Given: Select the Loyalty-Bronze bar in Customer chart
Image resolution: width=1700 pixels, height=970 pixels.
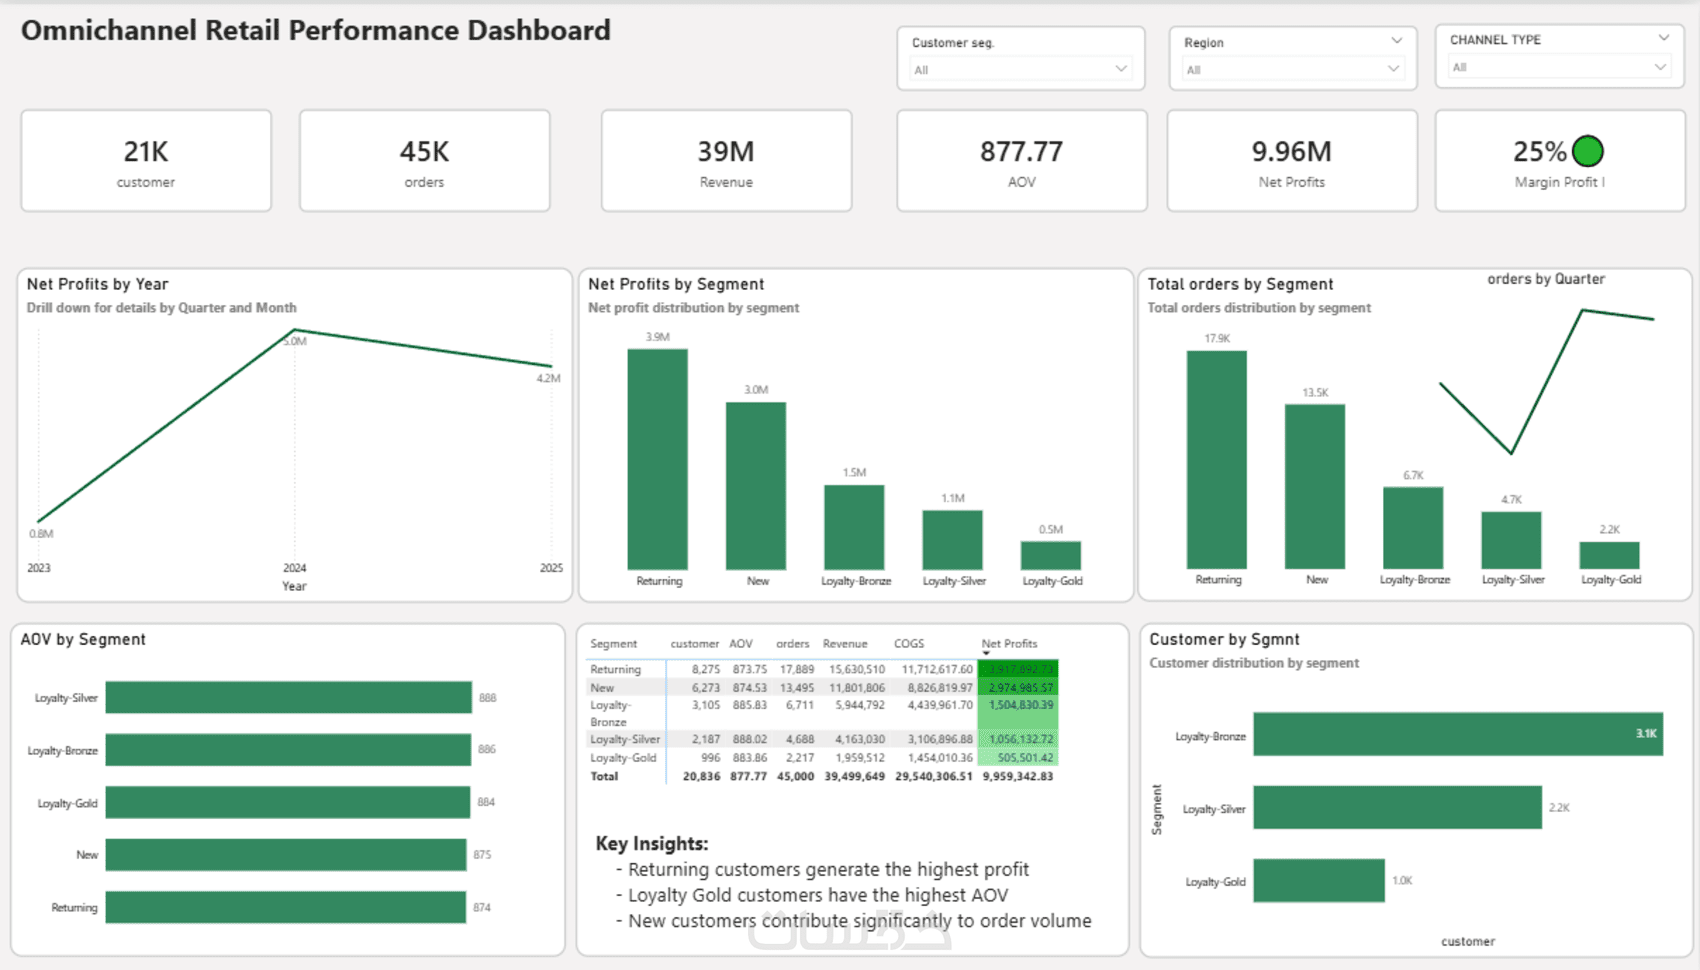Looking at the screenshot, I should tap(1457, 734).
